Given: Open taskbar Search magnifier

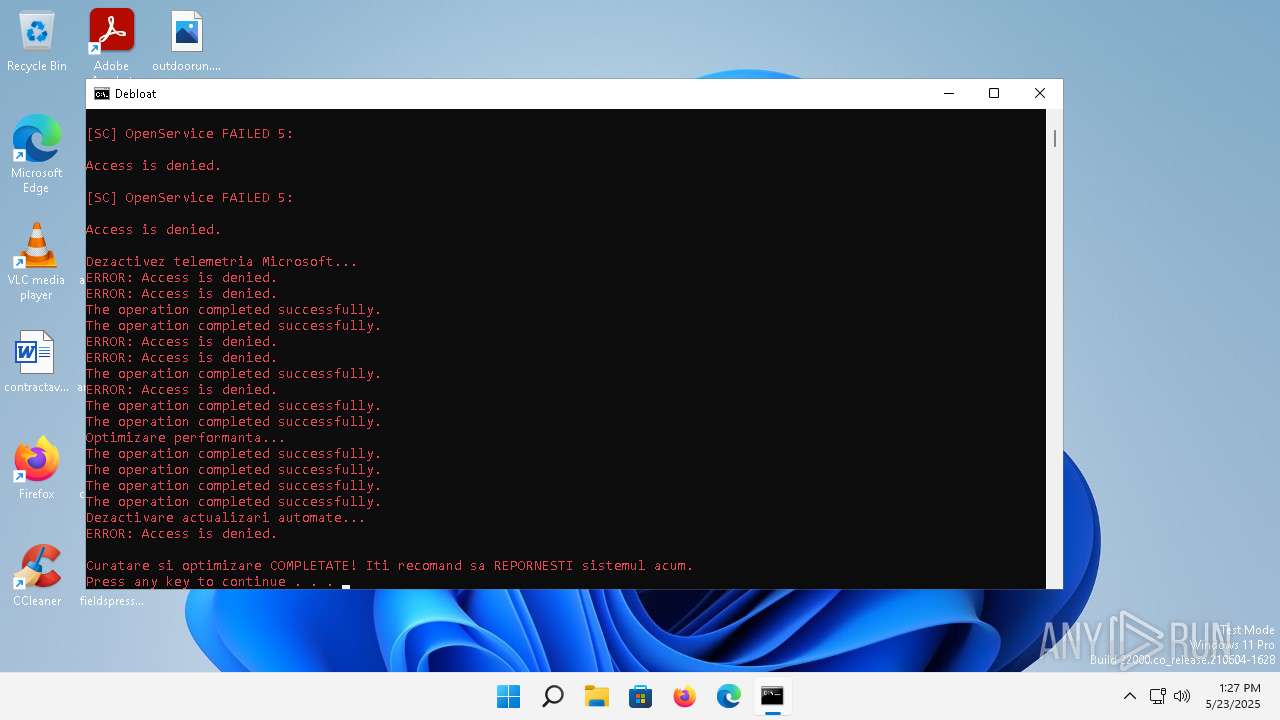Looking at the screenshot, I should (x=552, y=696).
